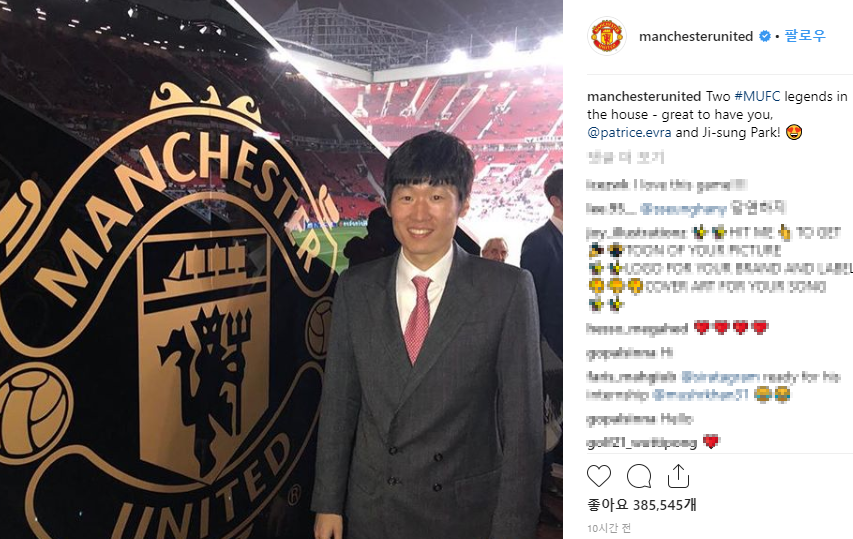The width and height of the screenshot is (853, 539).
Task: Click manchesterunited username starting the caption
Action: [x=644, y=96]
